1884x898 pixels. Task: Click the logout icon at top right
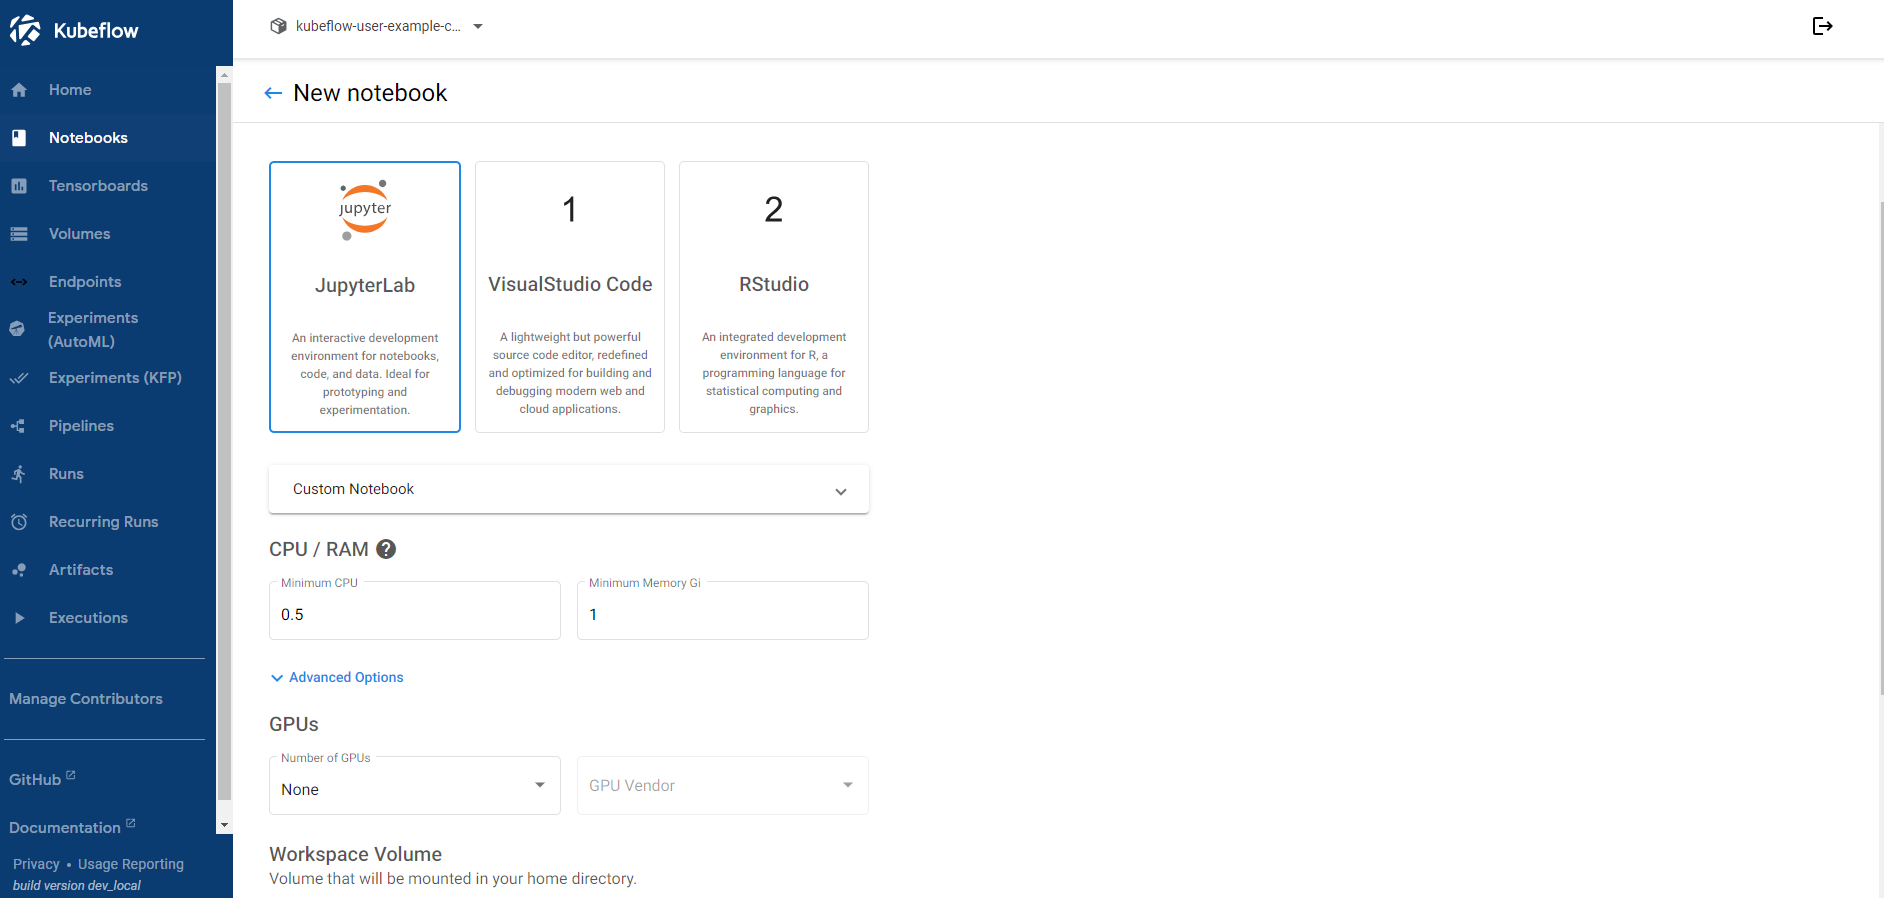pos(1822,26)
